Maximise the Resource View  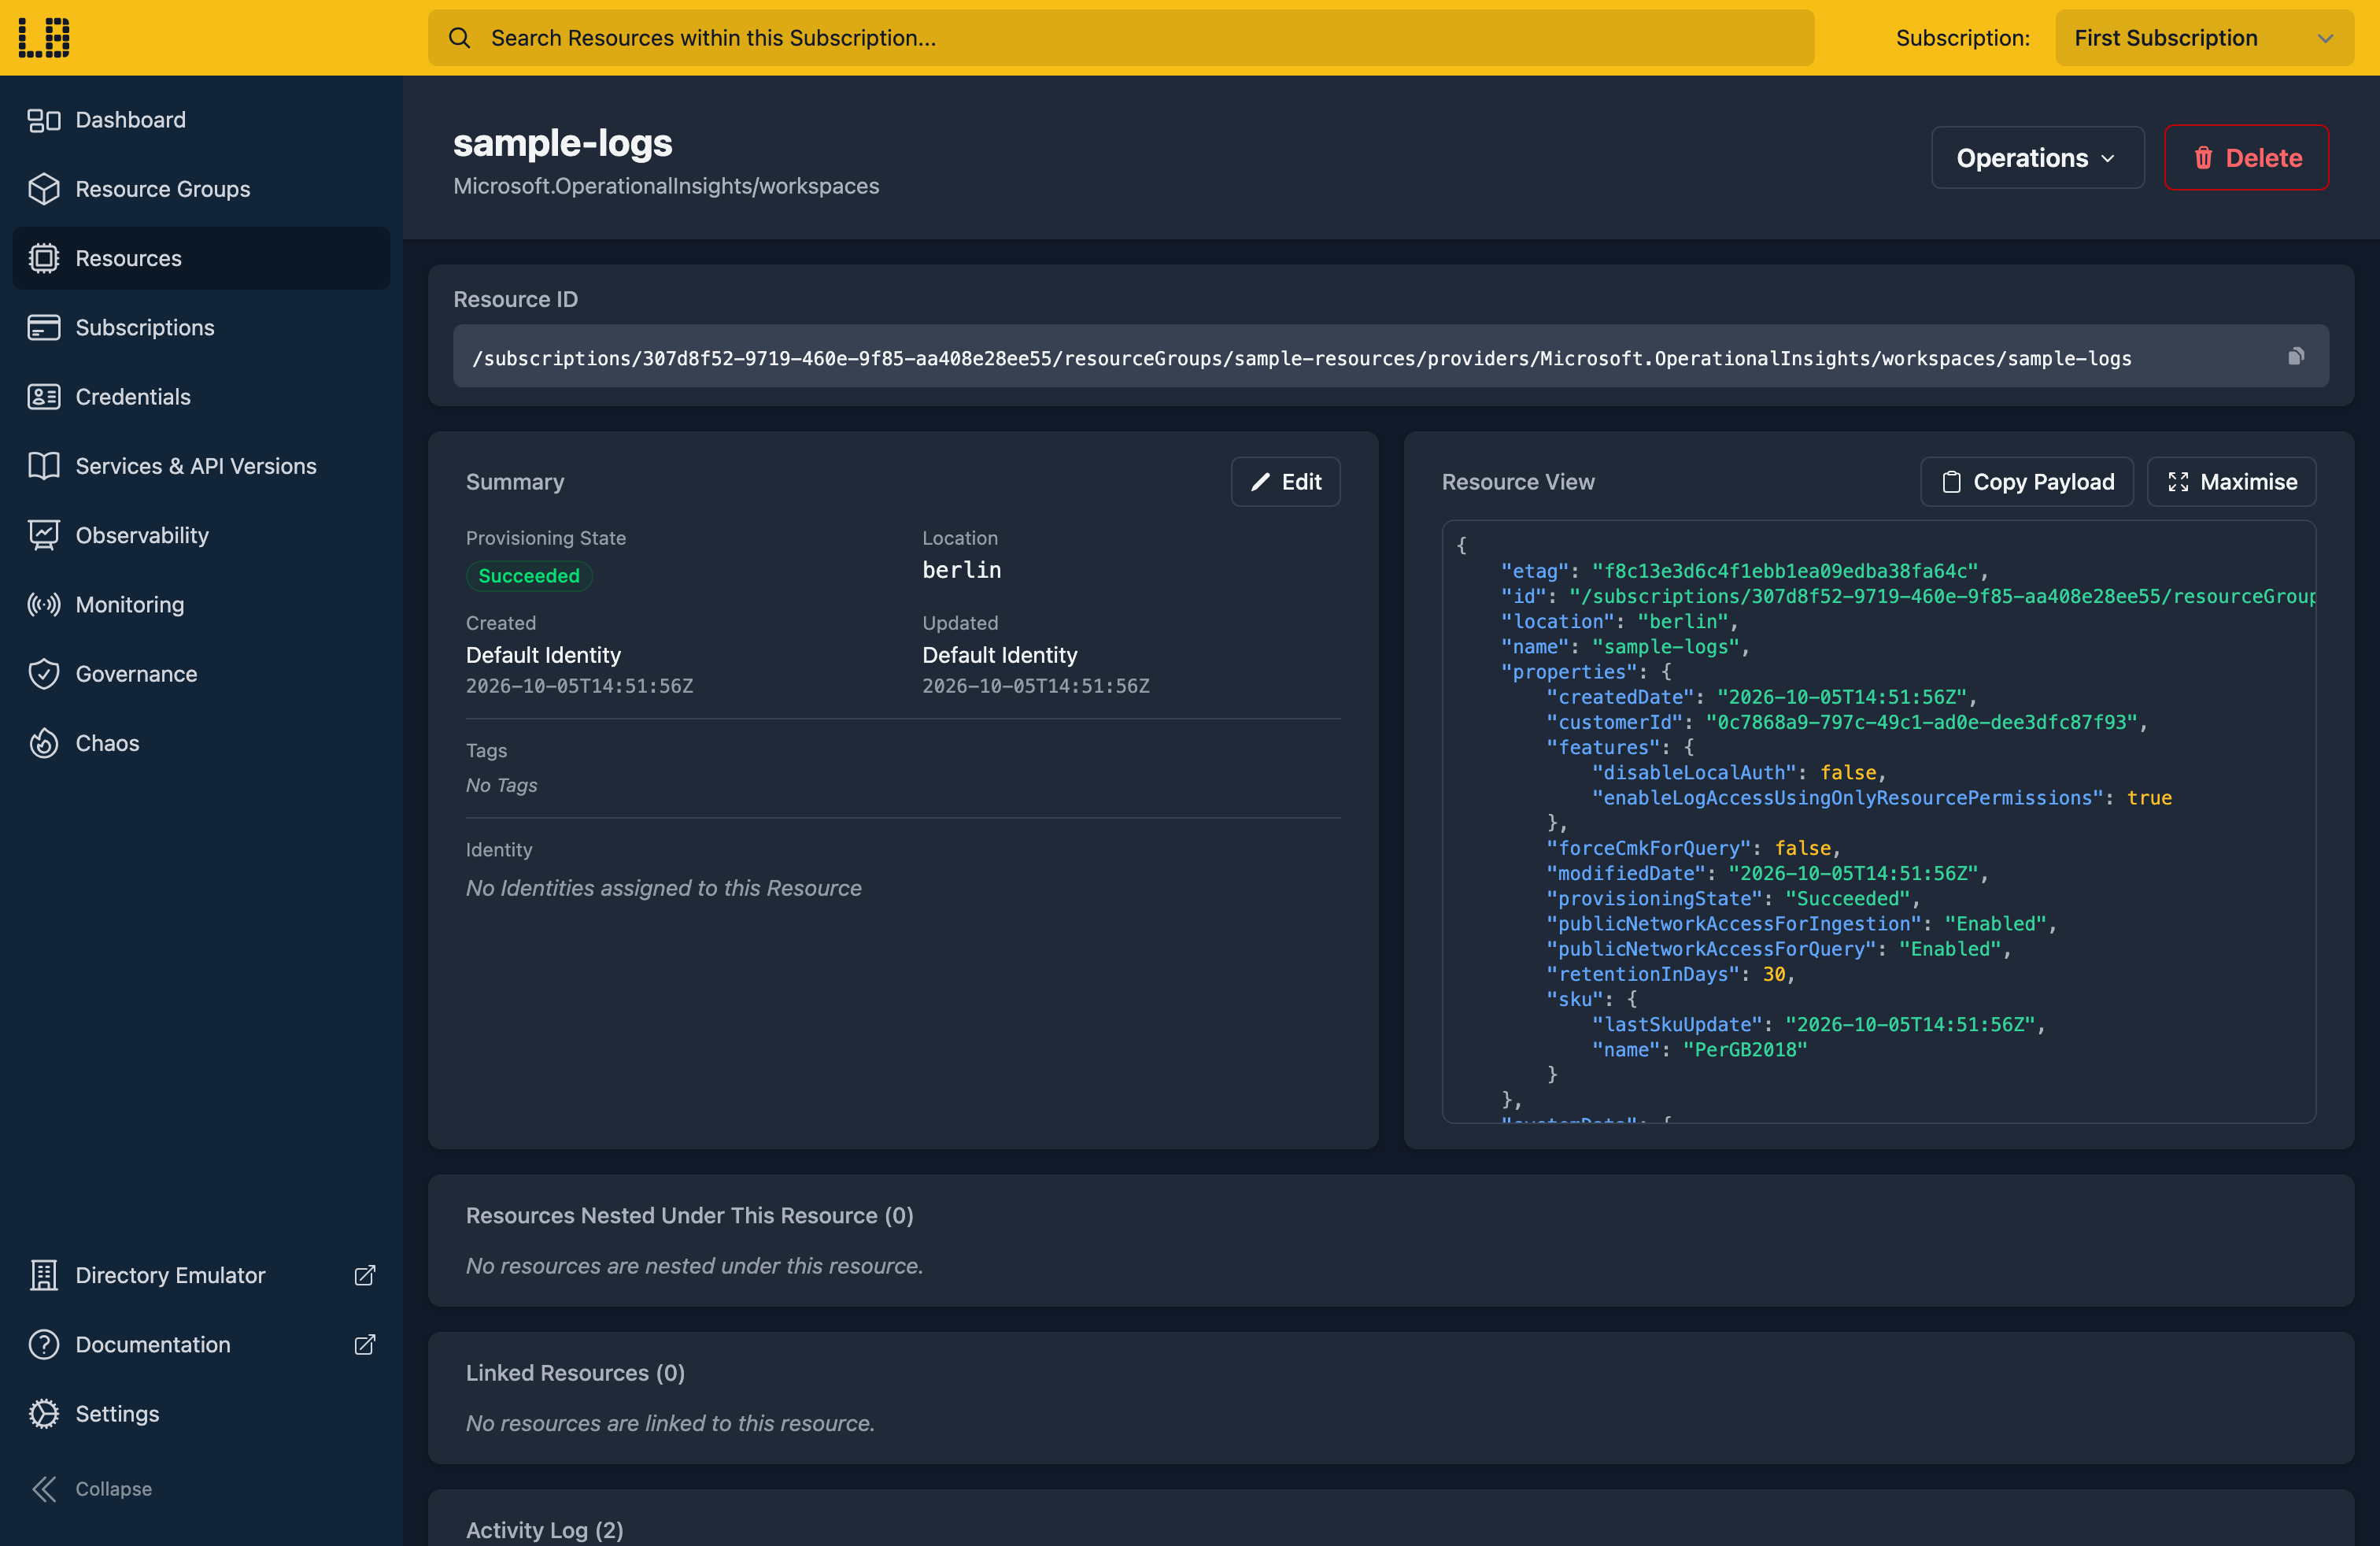pyautogui.click(x=2231, y=482)
